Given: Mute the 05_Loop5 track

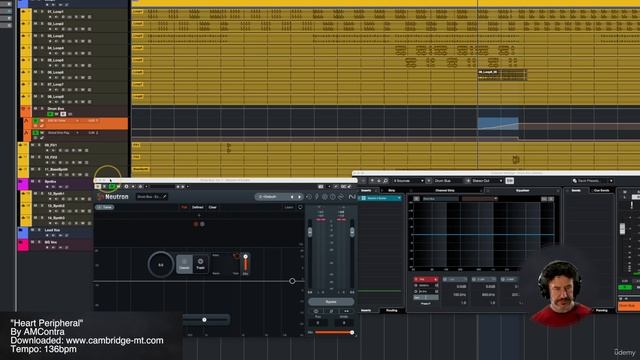Looking at the screenshot, I should pos(36,60).
